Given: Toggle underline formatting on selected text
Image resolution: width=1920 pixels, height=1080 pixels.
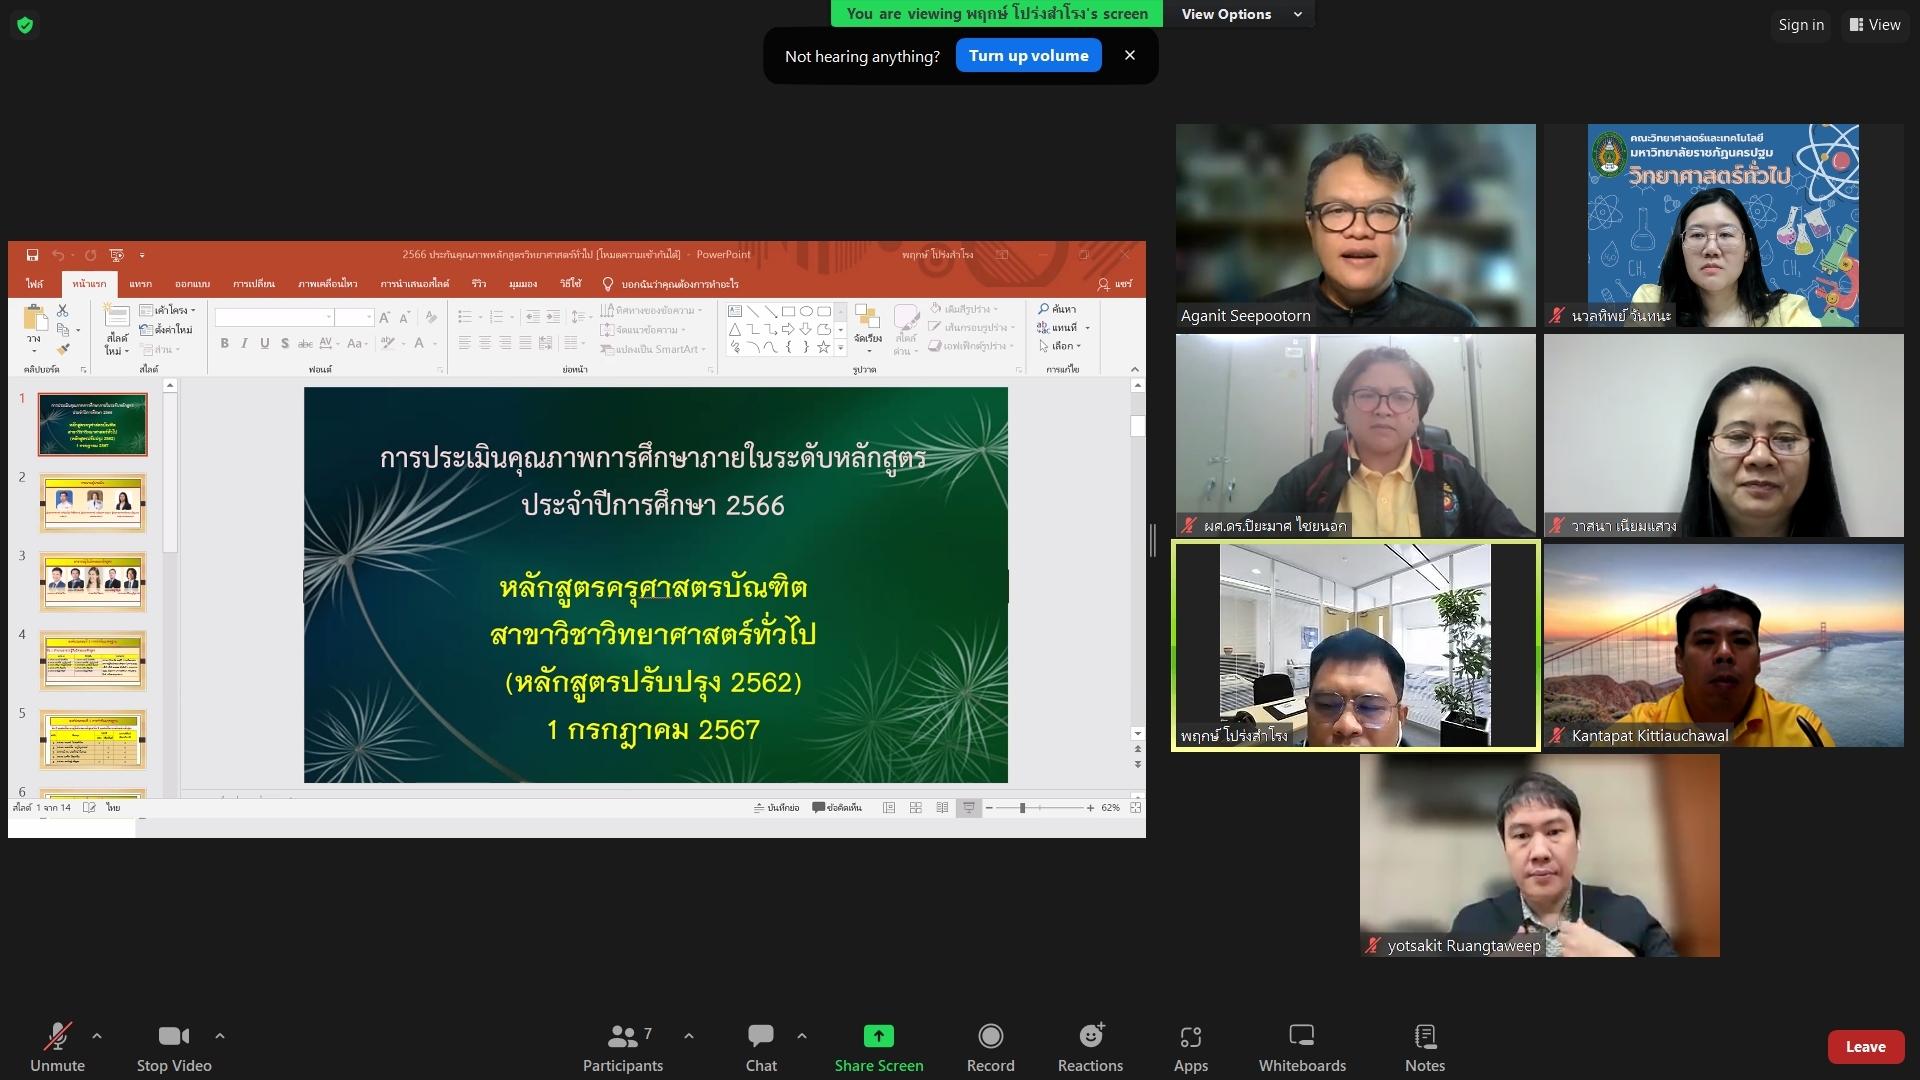Looking at the screenshot, I should click(264, 343).
